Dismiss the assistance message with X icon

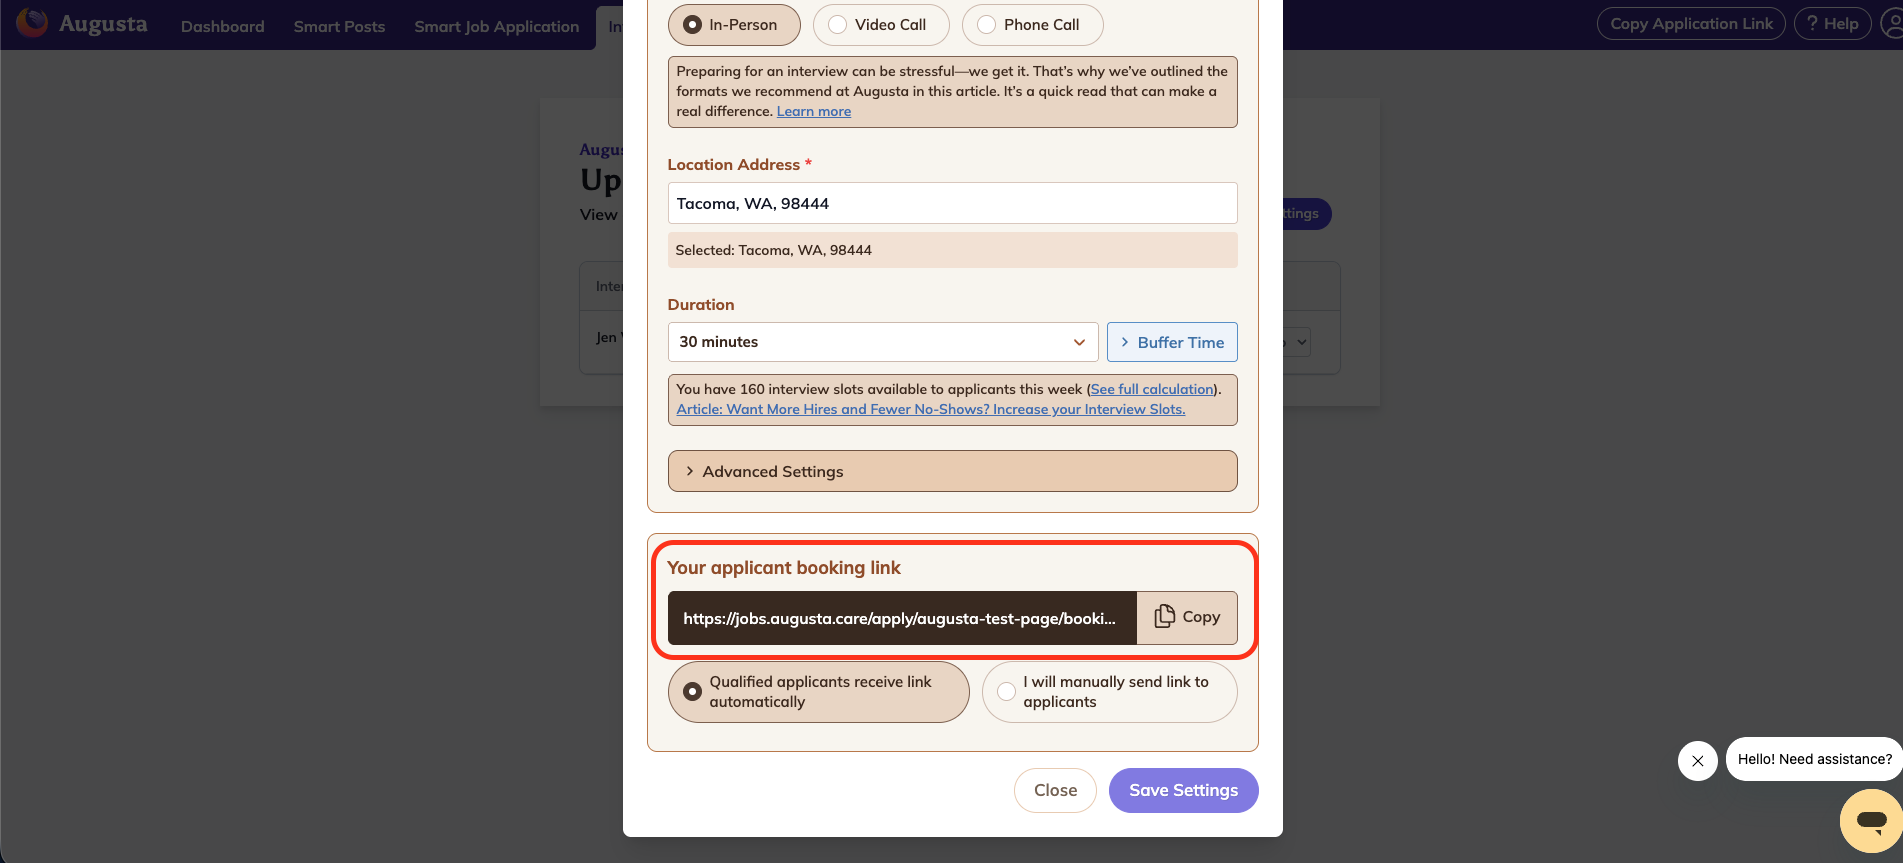tap(1697, 761)
